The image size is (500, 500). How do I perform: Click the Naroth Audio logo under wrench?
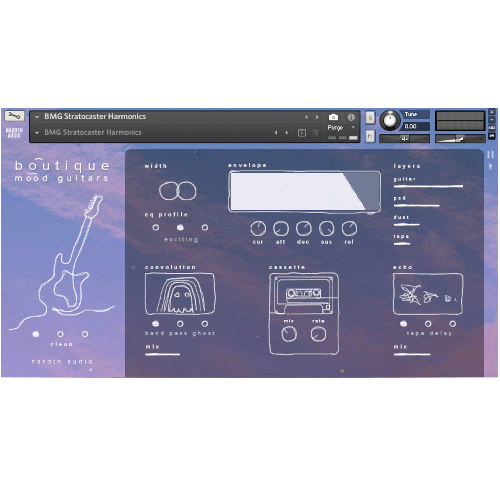14,132
